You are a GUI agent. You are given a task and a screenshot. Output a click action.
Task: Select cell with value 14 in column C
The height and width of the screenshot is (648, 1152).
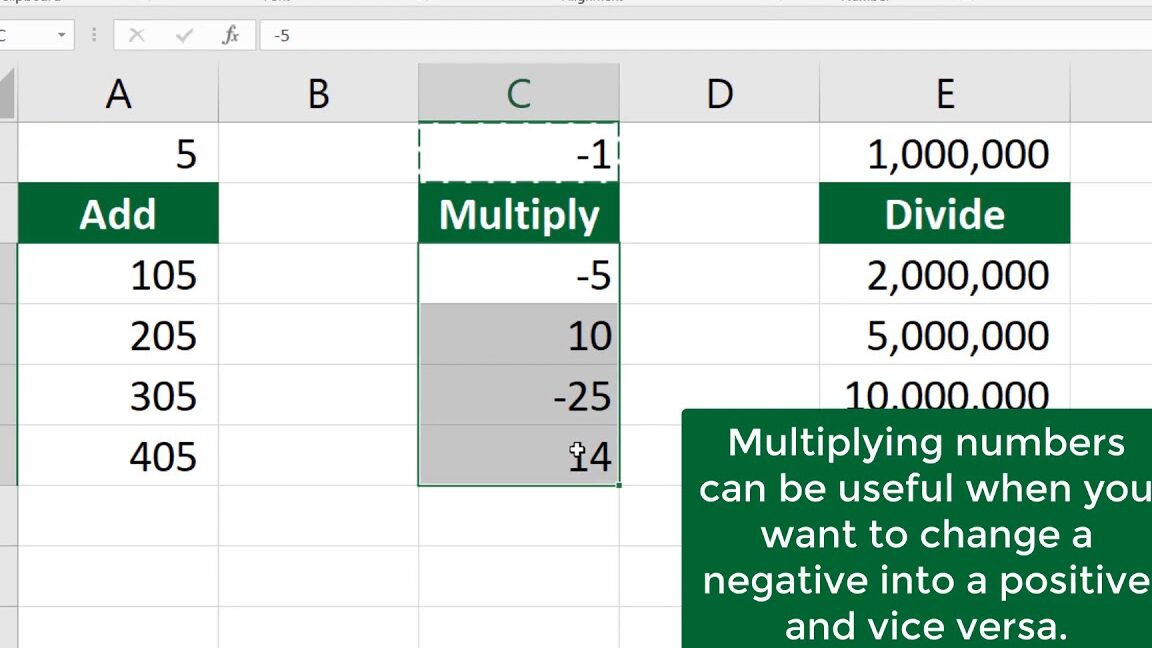519,456
